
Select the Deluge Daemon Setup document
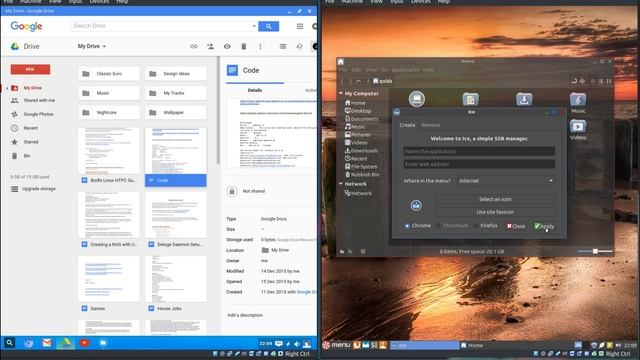tap(176, 221)
